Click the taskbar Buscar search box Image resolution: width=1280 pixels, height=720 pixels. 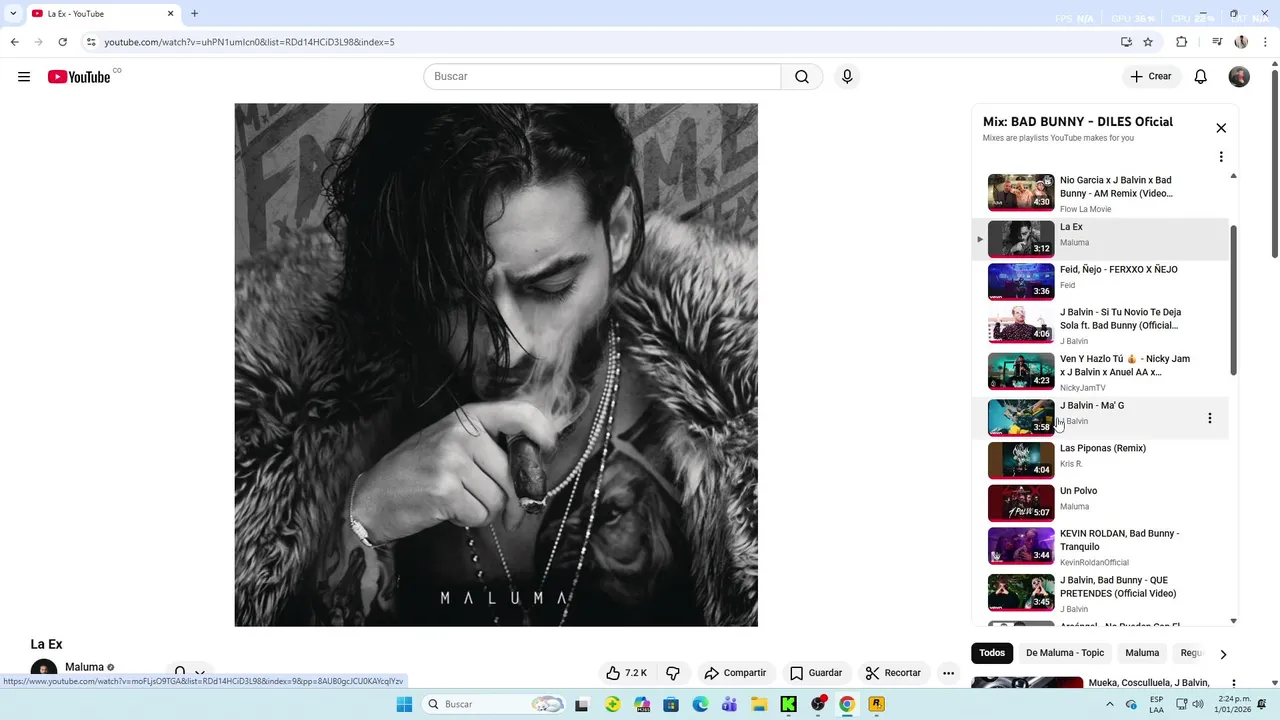[x=493, y=704]
